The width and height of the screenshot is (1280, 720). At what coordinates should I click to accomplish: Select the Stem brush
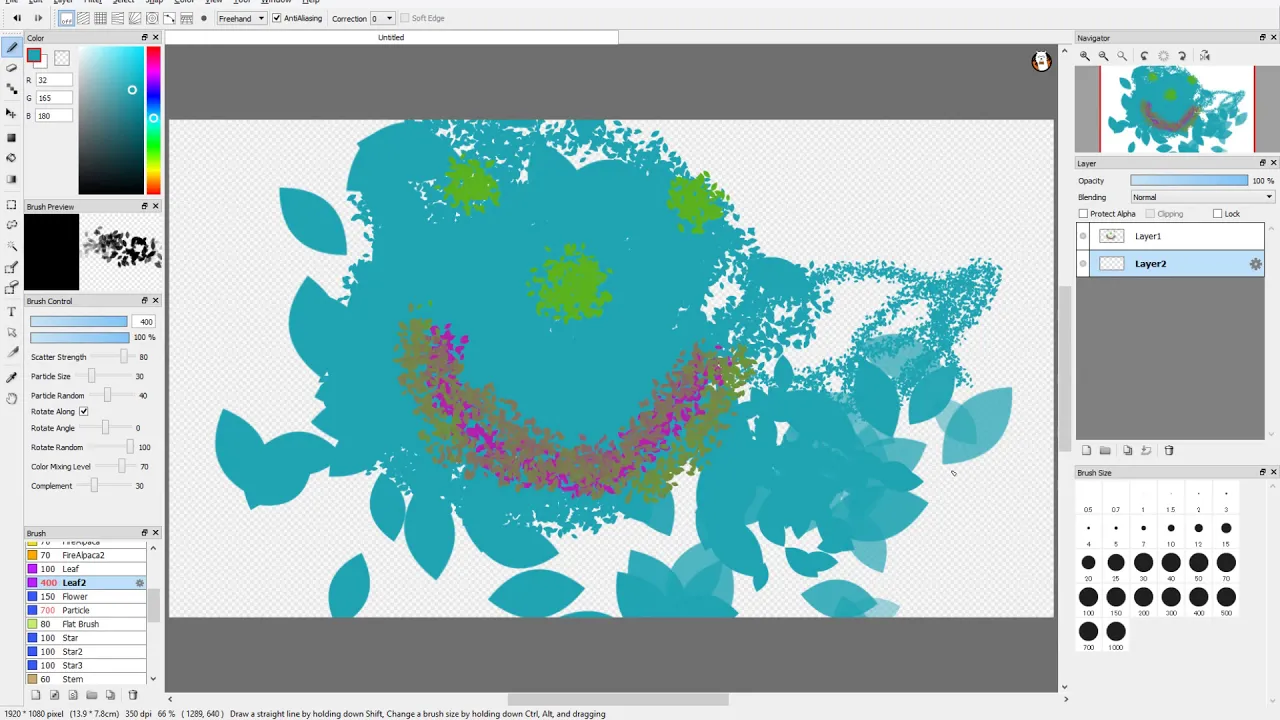click(86, 679)
